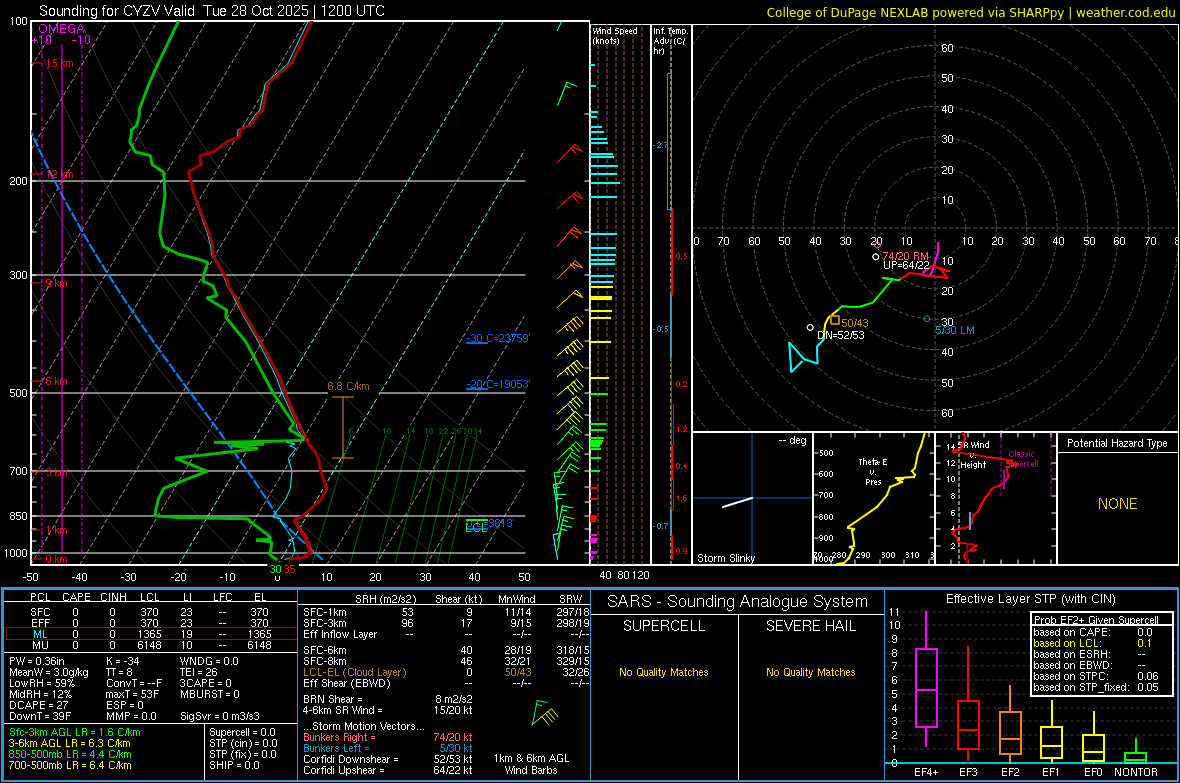This screenshot has width=1180, height=783.
Task: Click the orange square mean wind marker
Action: tap(835, 320)
